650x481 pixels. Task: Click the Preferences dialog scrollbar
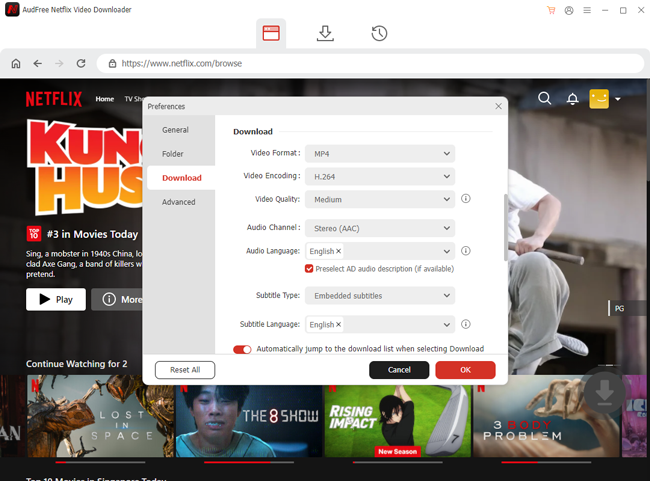coord(505,227)
